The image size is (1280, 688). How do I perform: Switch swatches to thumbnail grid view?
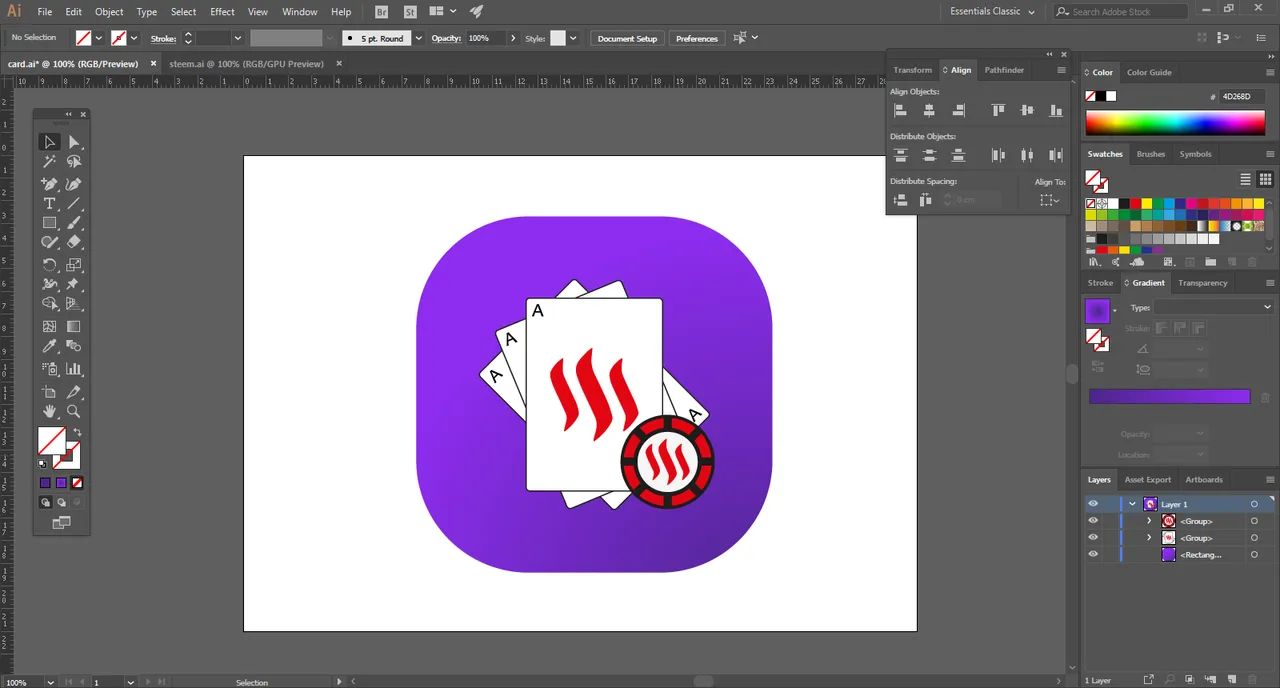pos(1265,179)
